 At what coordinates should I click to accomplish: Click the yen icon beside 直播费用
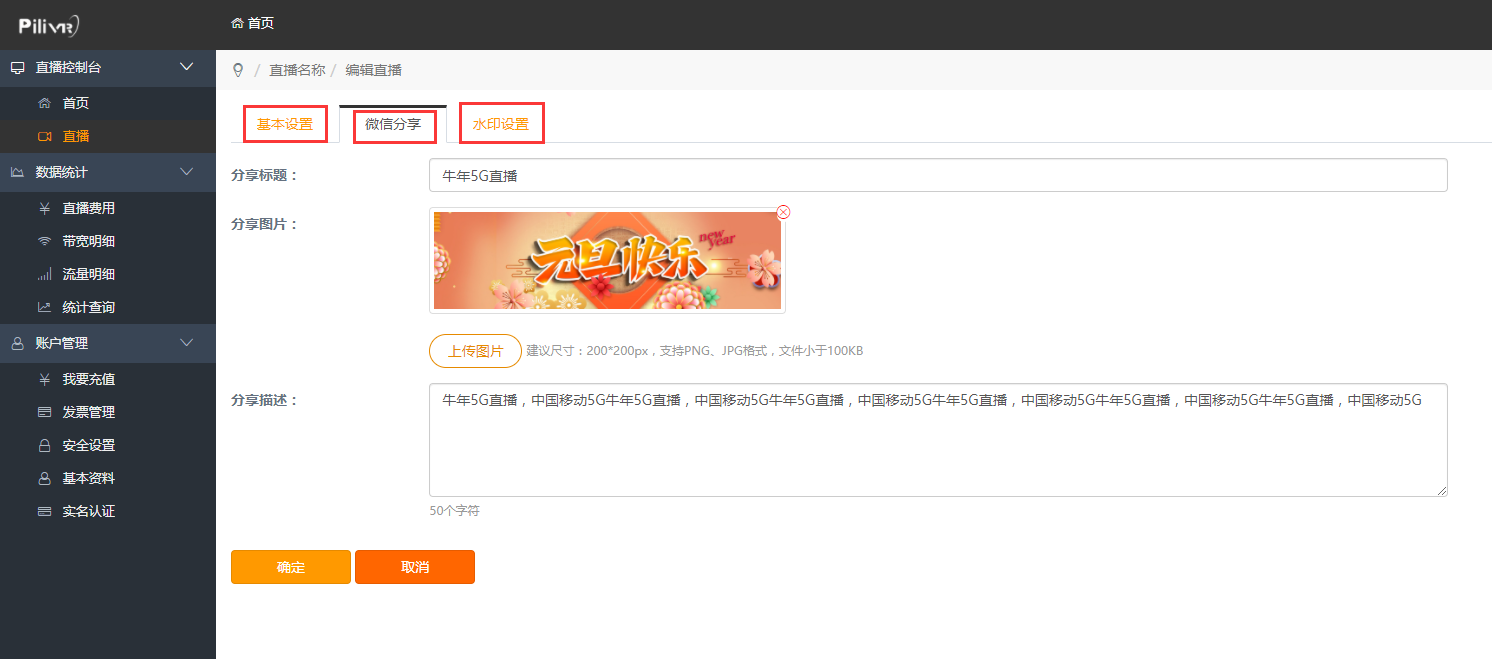44,208
